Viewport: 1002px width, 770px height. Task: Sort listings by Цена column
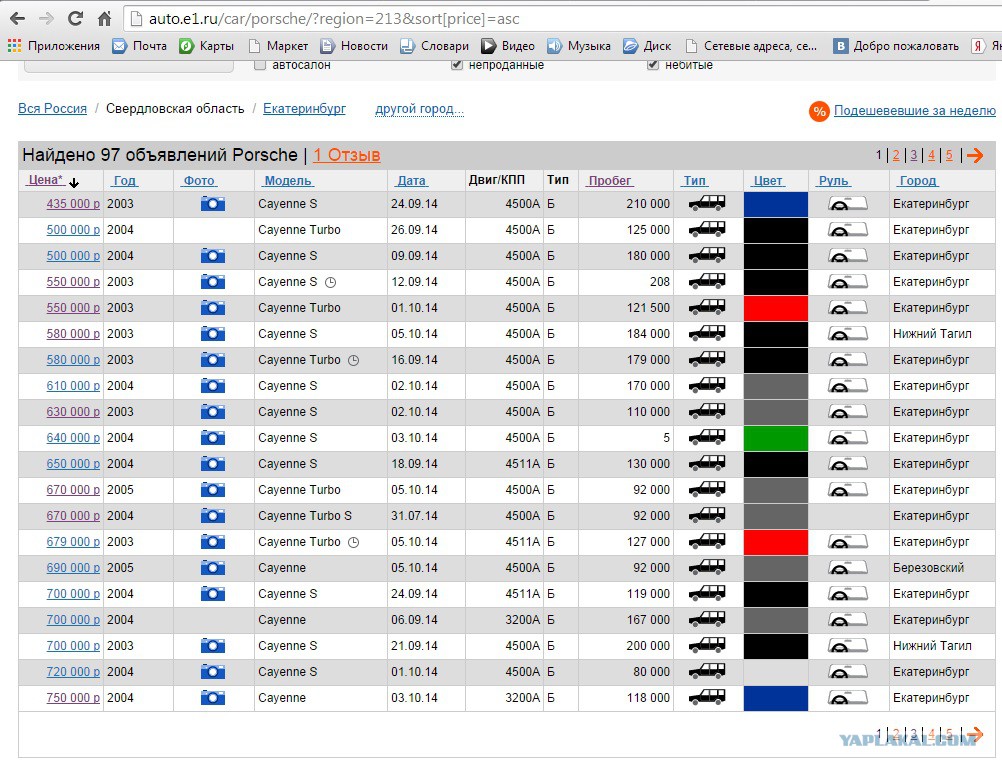tap(45, 180)
